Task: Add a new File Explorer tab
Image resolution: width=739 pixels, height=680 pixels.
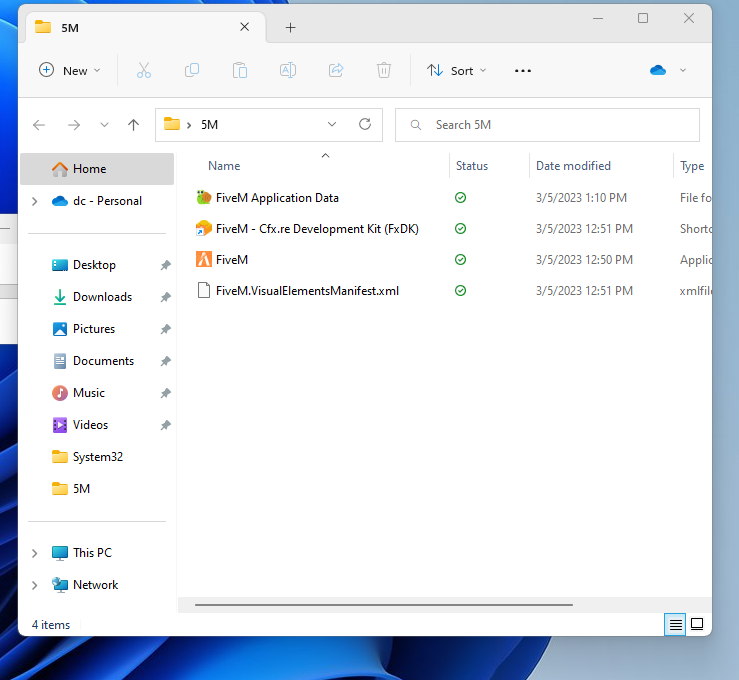Action: pos(290,27)
